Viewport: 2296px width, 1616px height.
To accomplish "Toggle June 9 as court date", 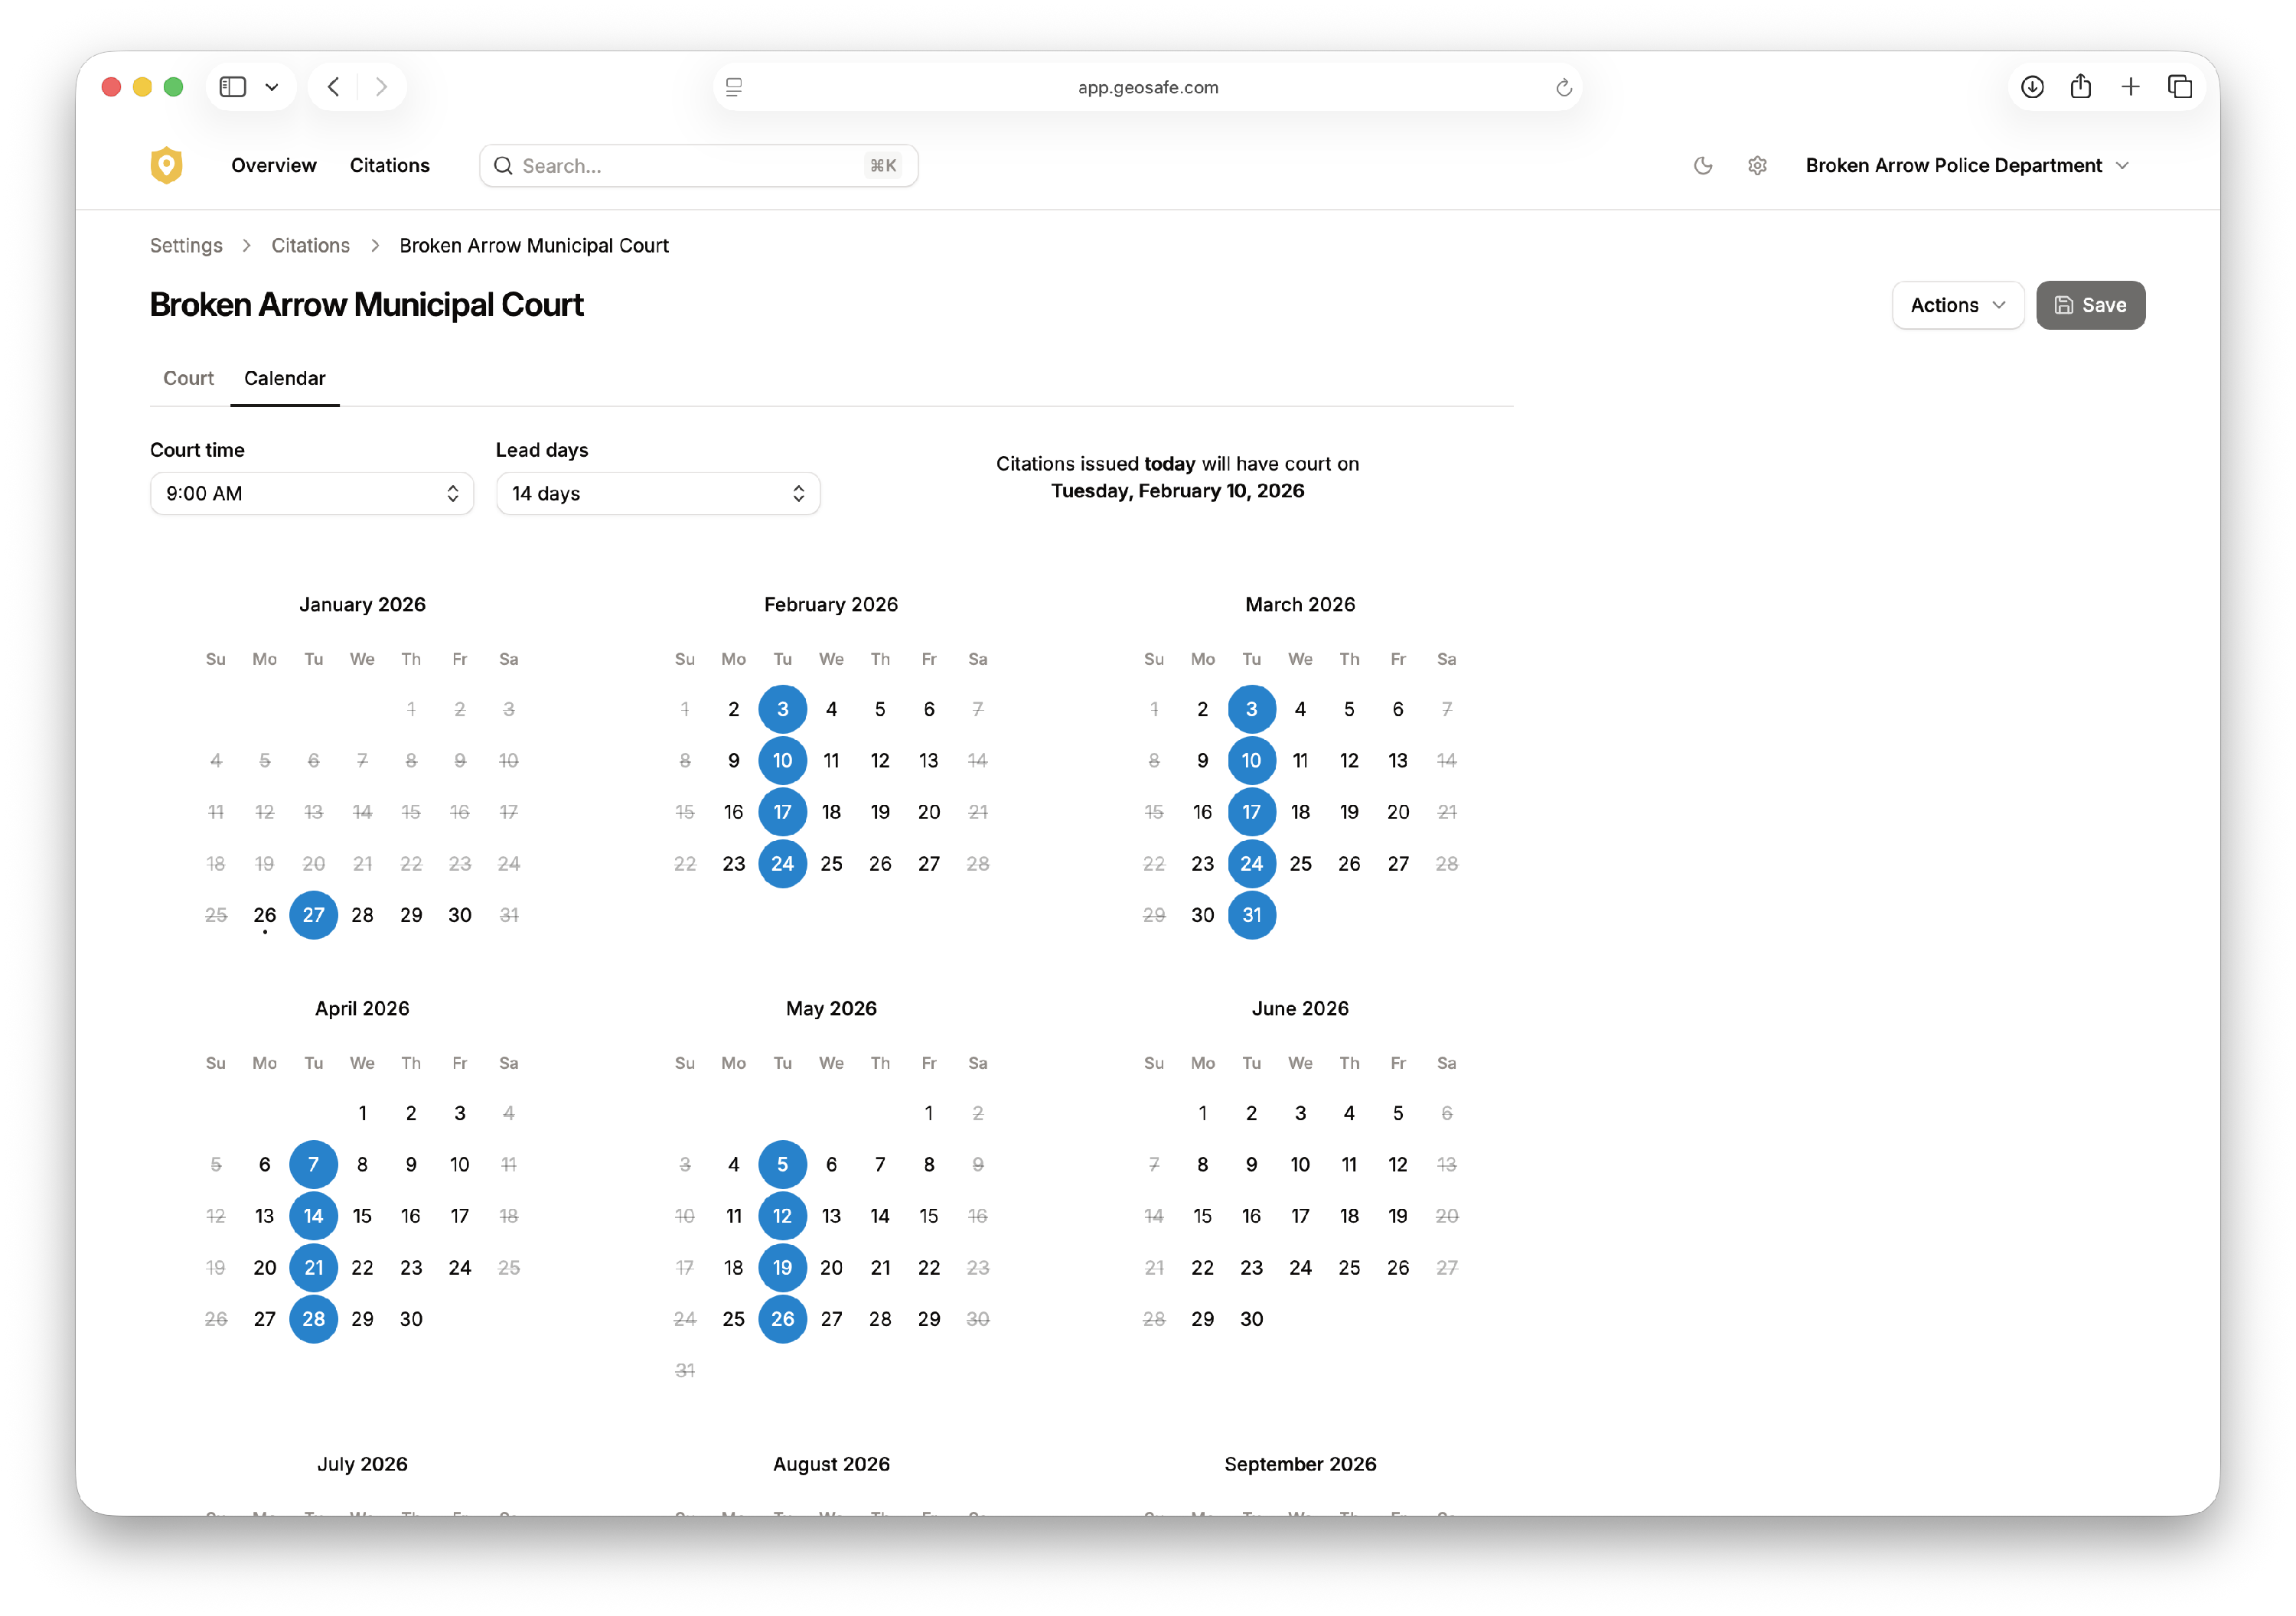I will [1251, 1164].
